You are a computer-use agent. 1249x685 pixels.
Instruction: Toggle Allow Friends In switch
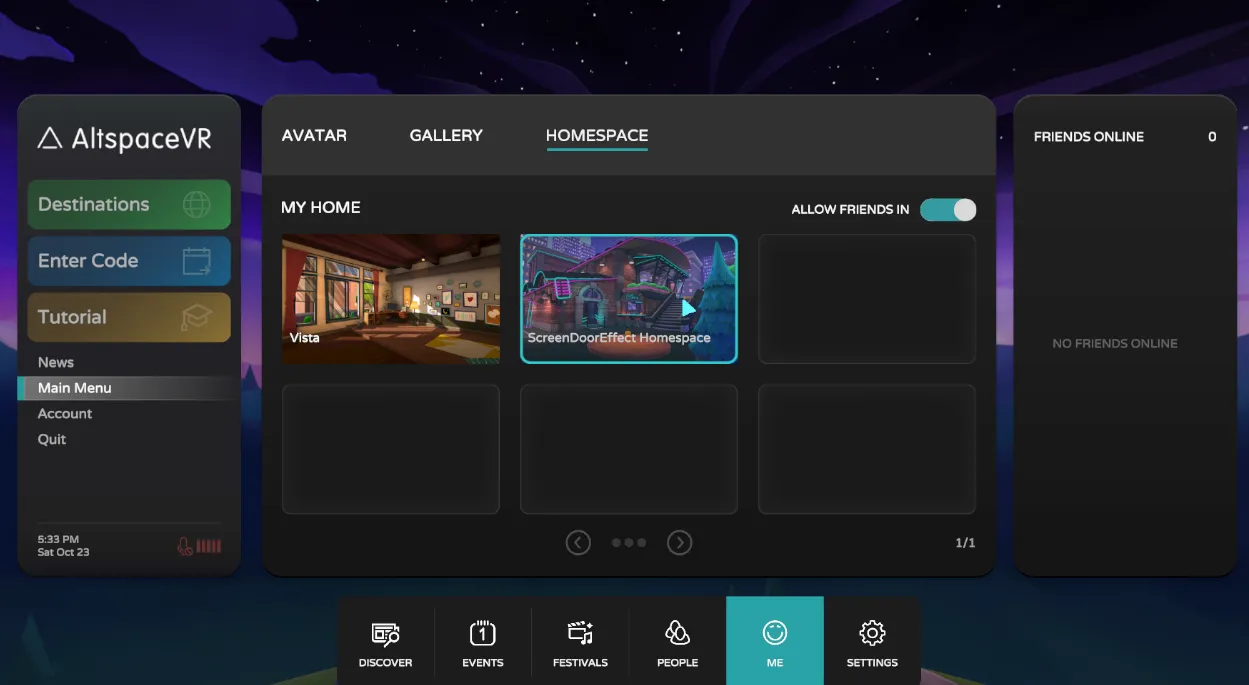click(x=948, y=209)
